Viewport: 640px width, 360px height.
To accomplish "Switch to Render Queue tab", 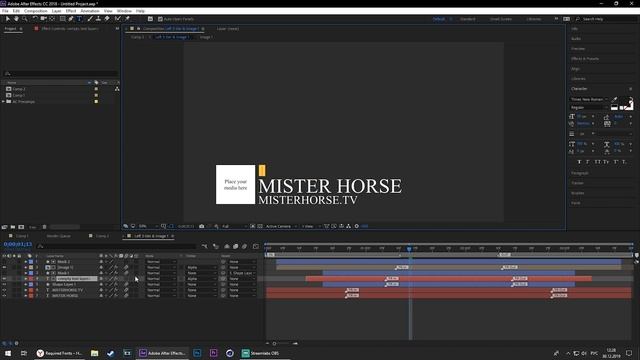I will pyautogui.click(x=59, y=236).
